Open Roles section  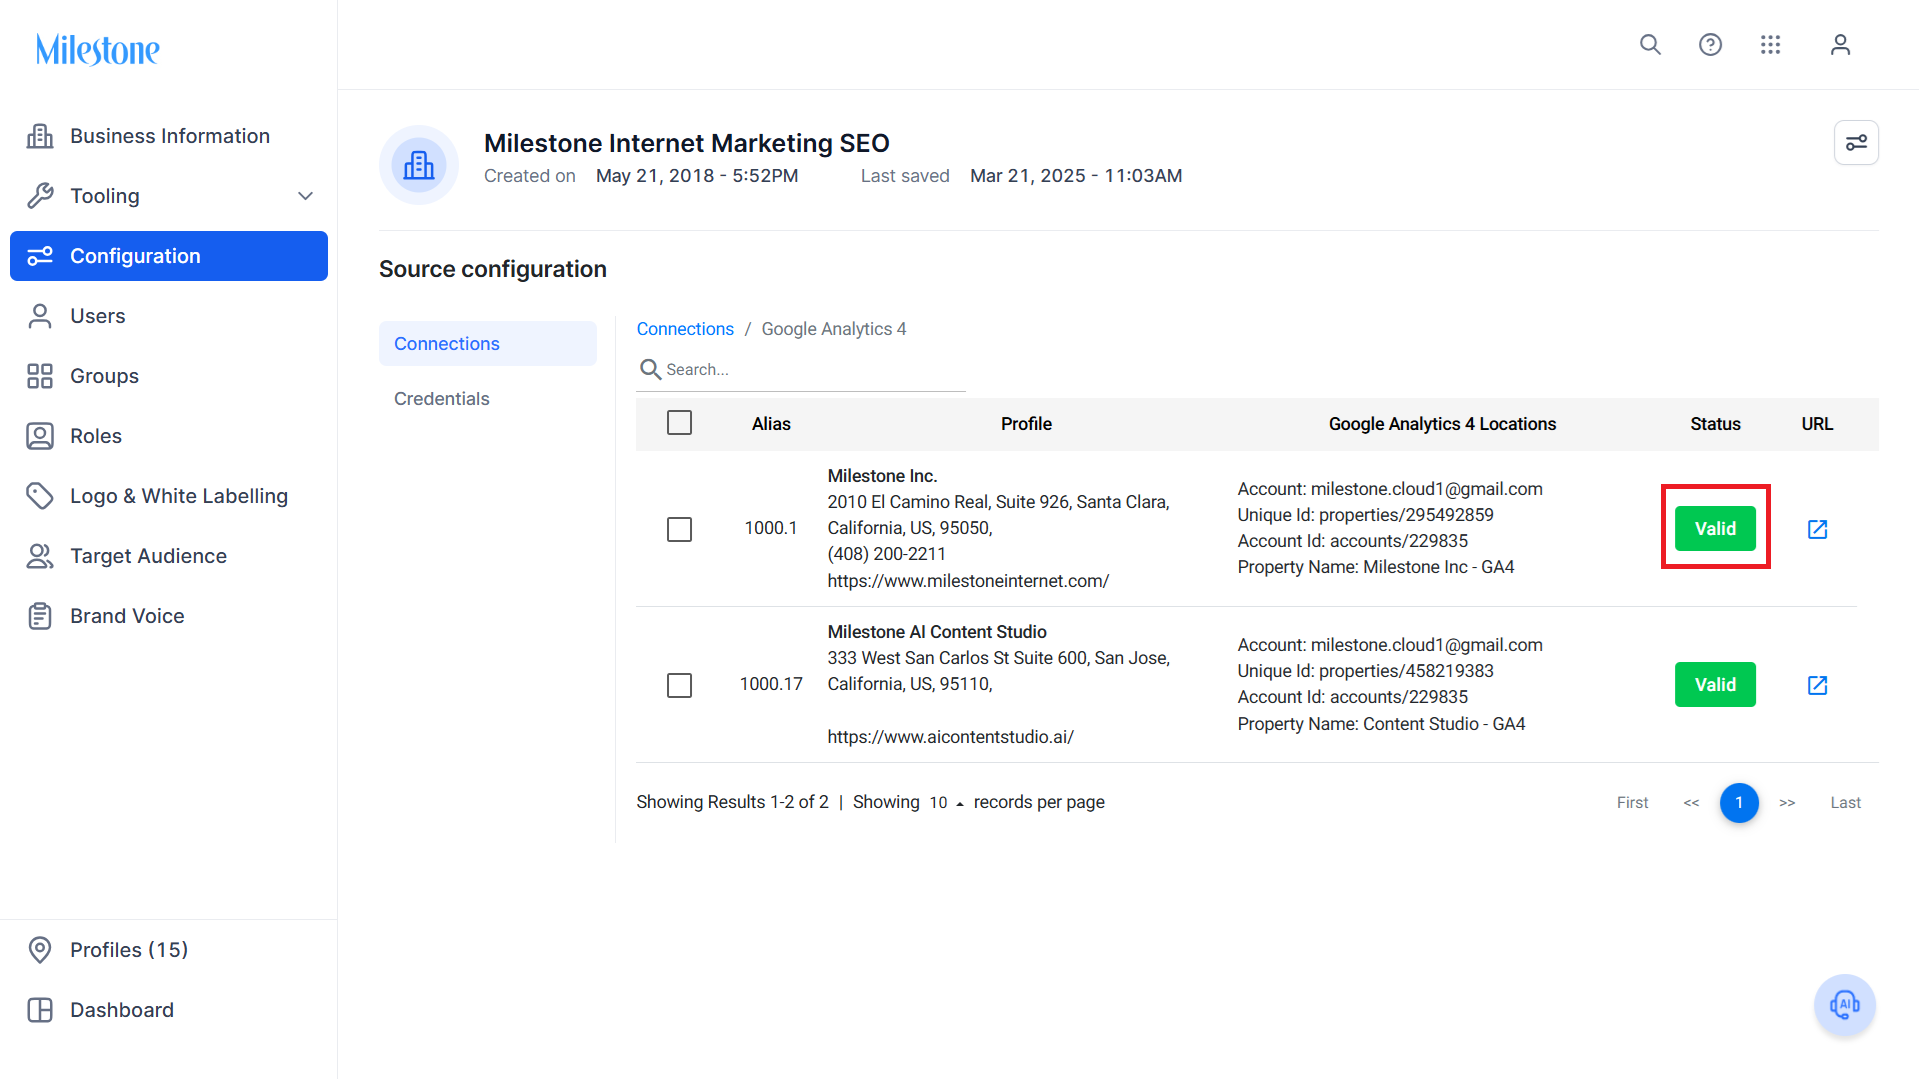point(169,436)
